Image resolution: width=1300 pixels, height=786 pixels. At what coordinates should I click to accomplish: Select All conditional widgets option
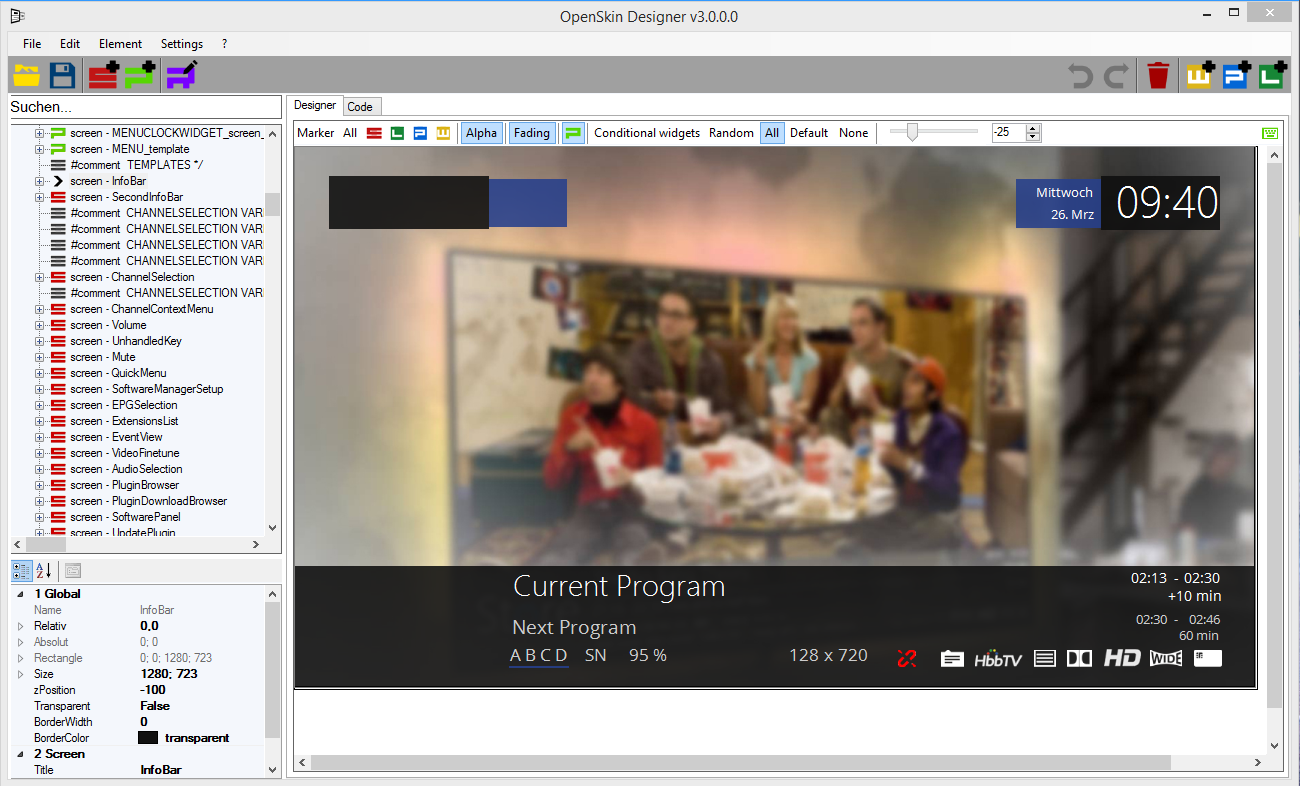click(772, 133)
